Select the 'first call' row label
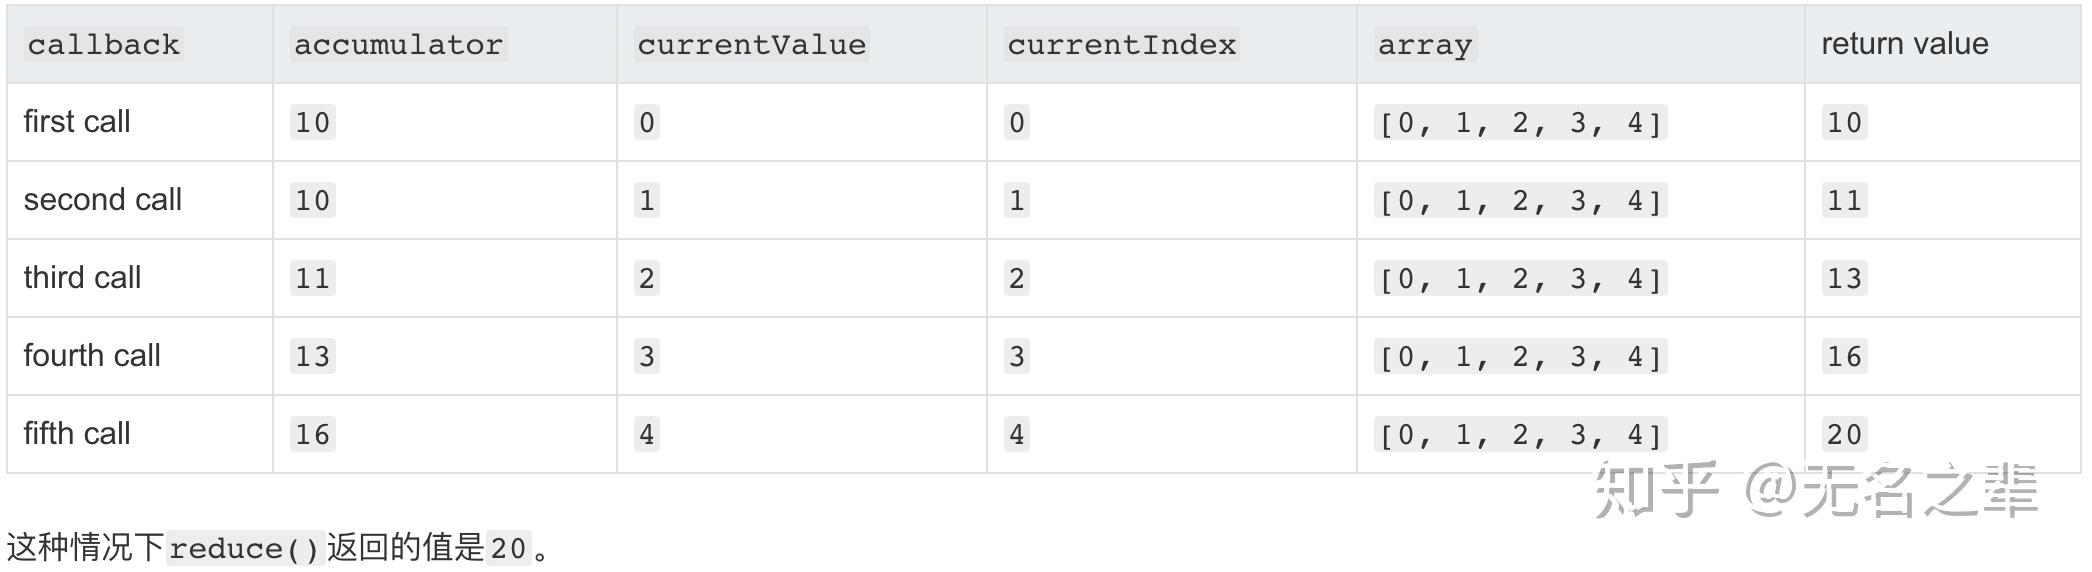This screenshot has height=572, width=2092. tap(77, 122)
